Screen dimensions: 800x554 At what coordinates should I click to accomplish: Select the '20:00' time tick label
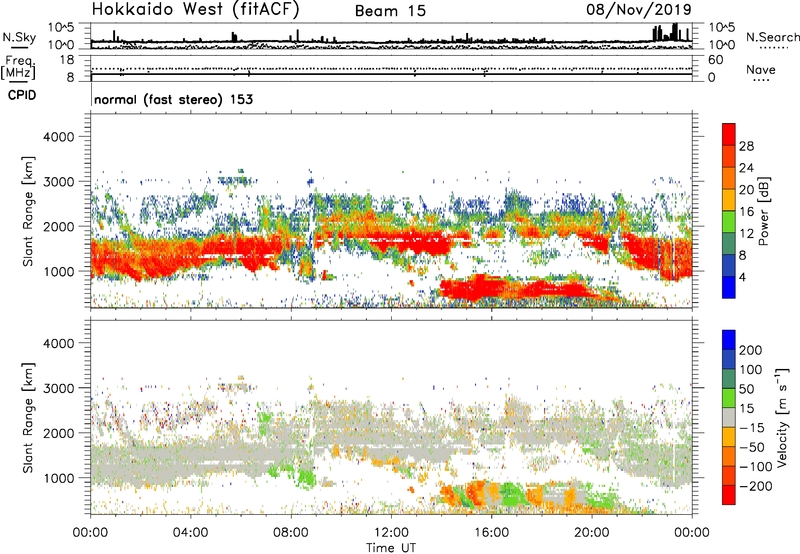pyautogui.click(x=591, y=533)
